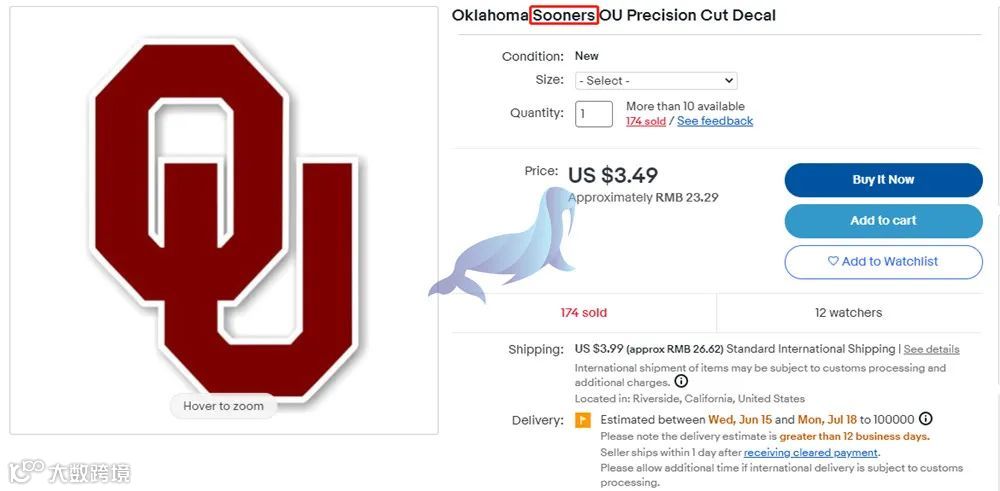Click the heart icon on Add to Watchlist

pyautogui.click(x=833, y=262)
